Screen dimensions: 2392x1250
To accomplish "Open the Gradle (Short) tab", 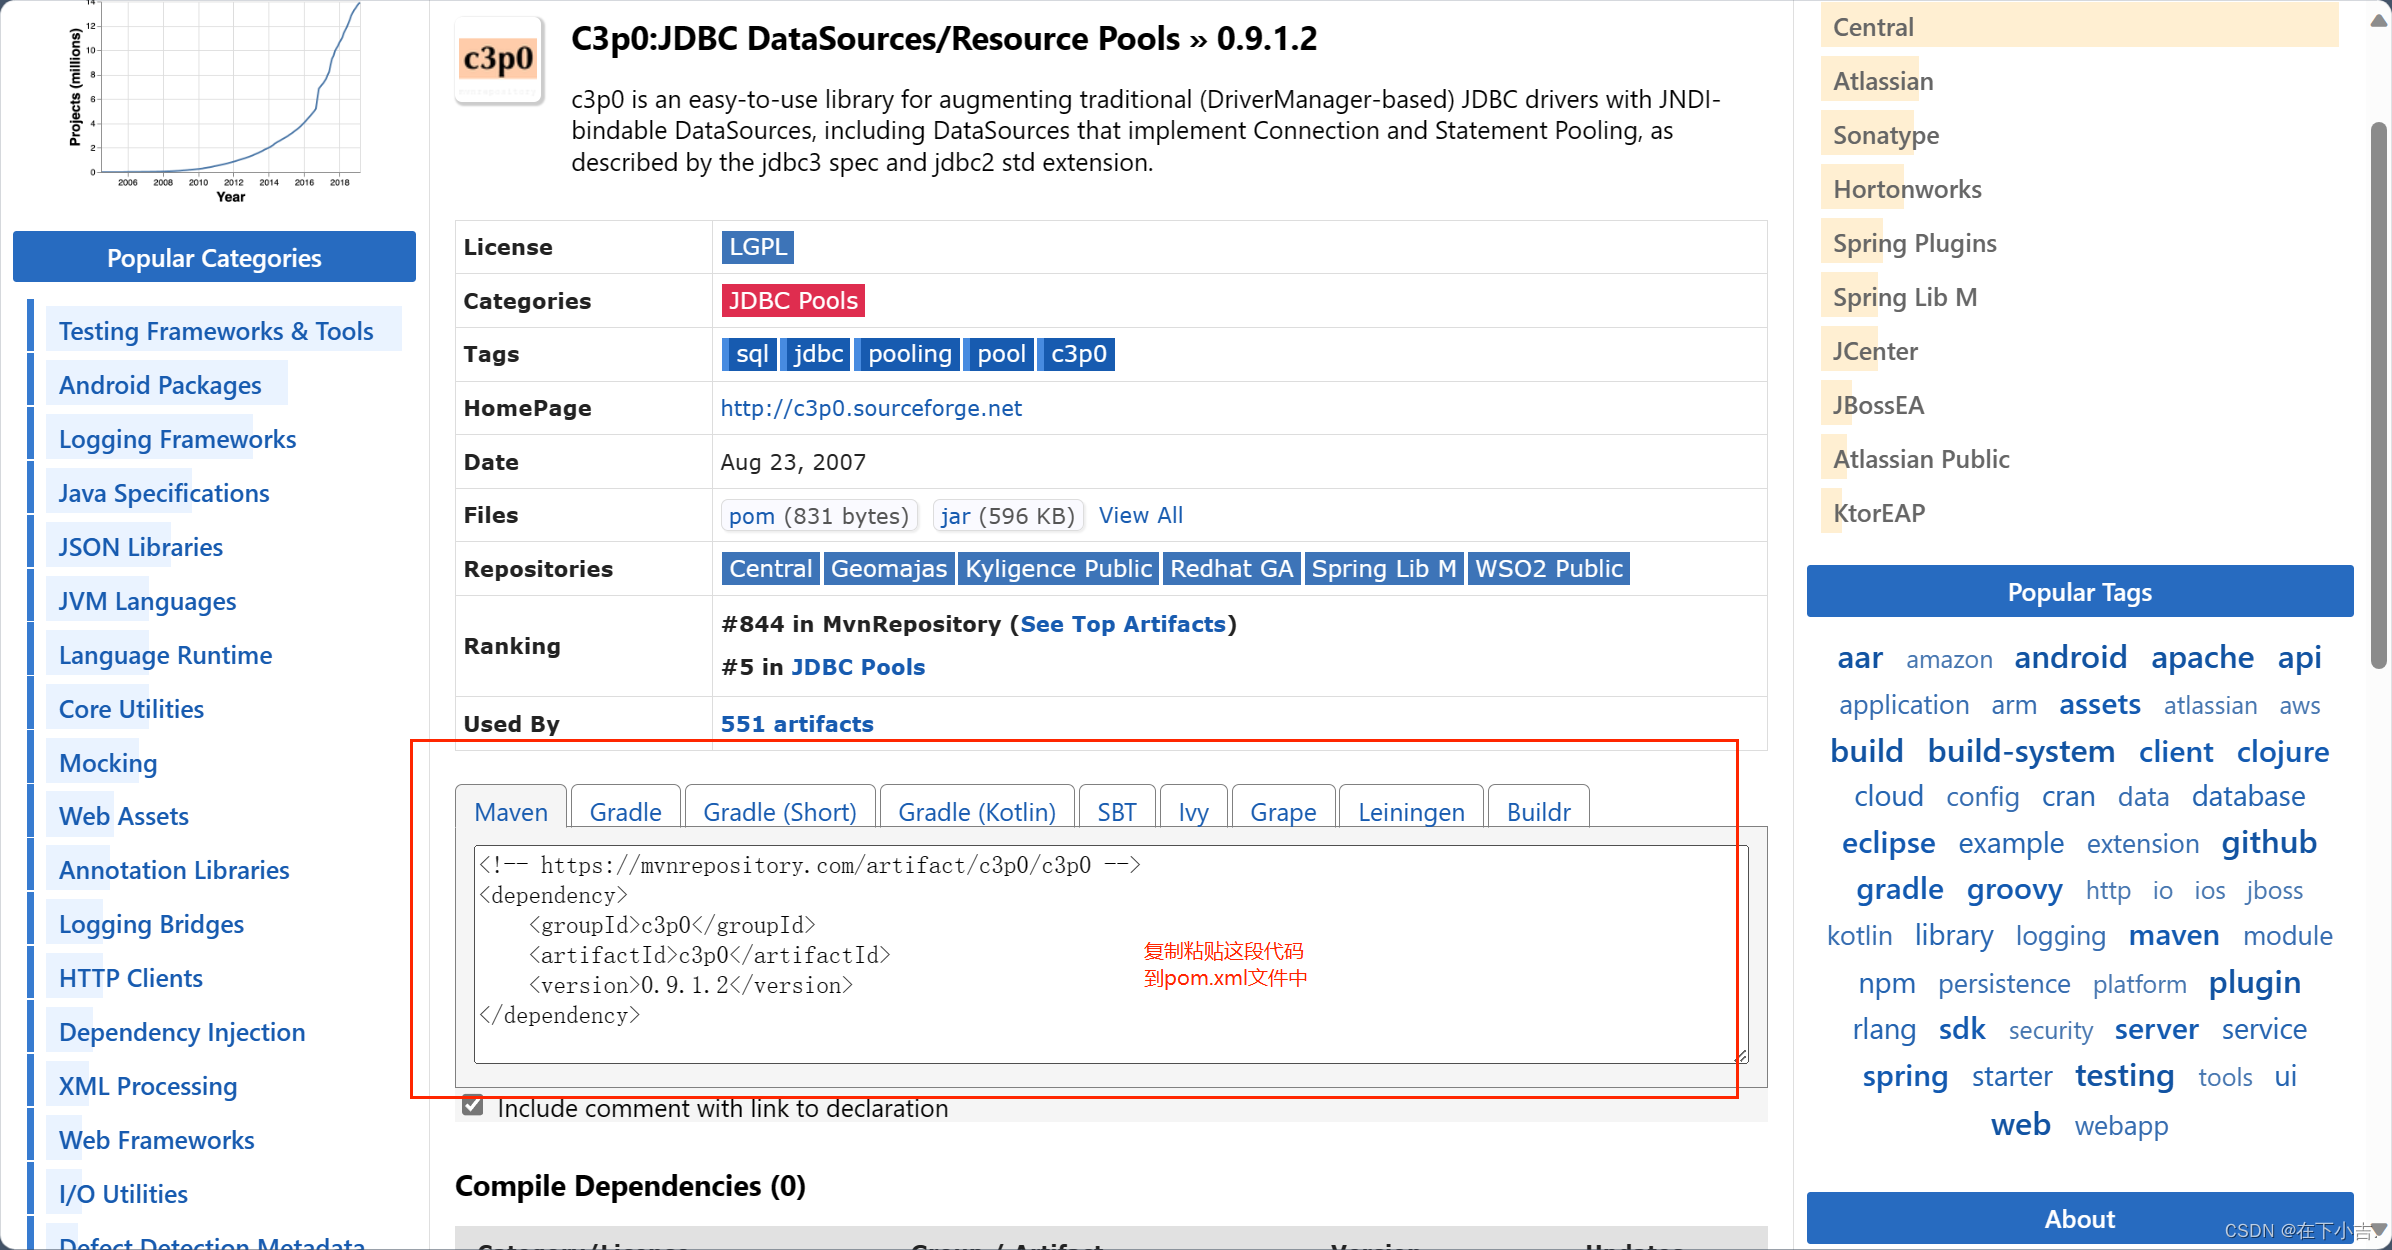I will (780, 811).
